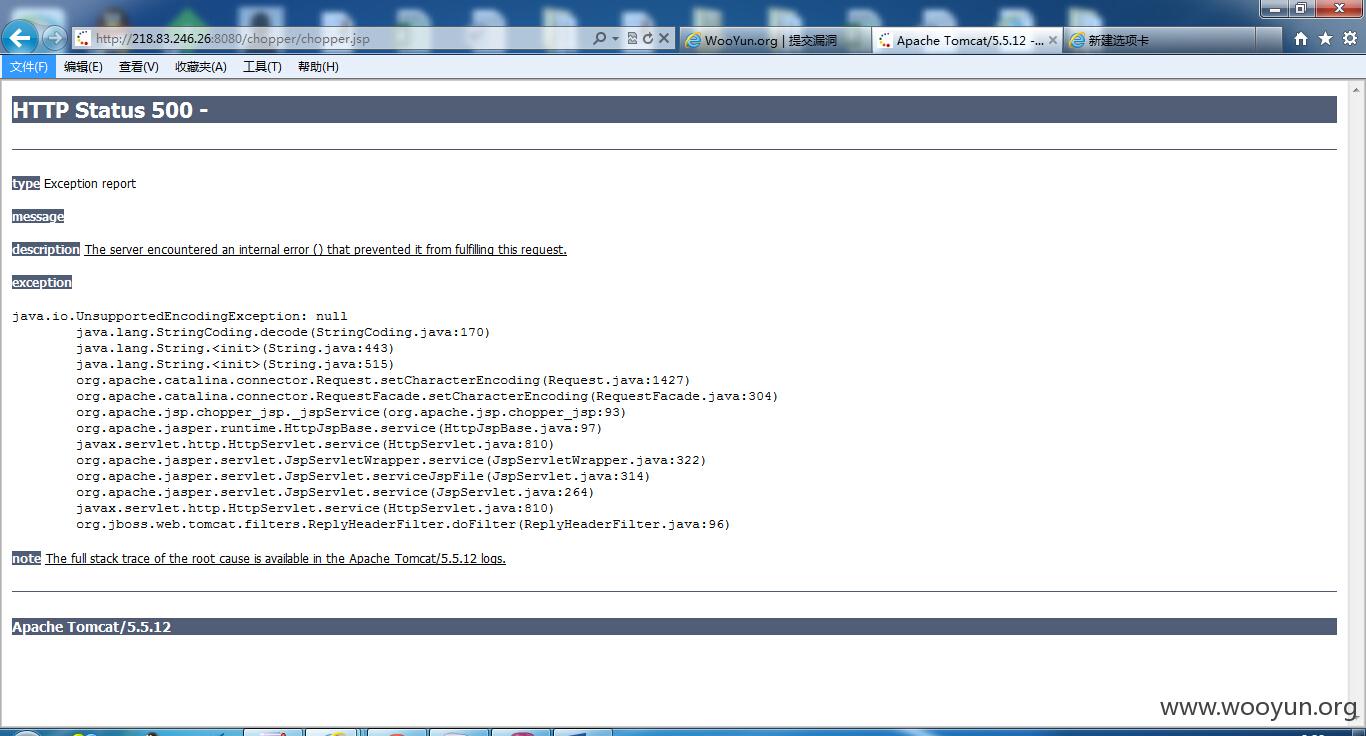Open the 帮助(H) menu
The height and width of the screenshot is (736, 1366).
pos(318,67)
